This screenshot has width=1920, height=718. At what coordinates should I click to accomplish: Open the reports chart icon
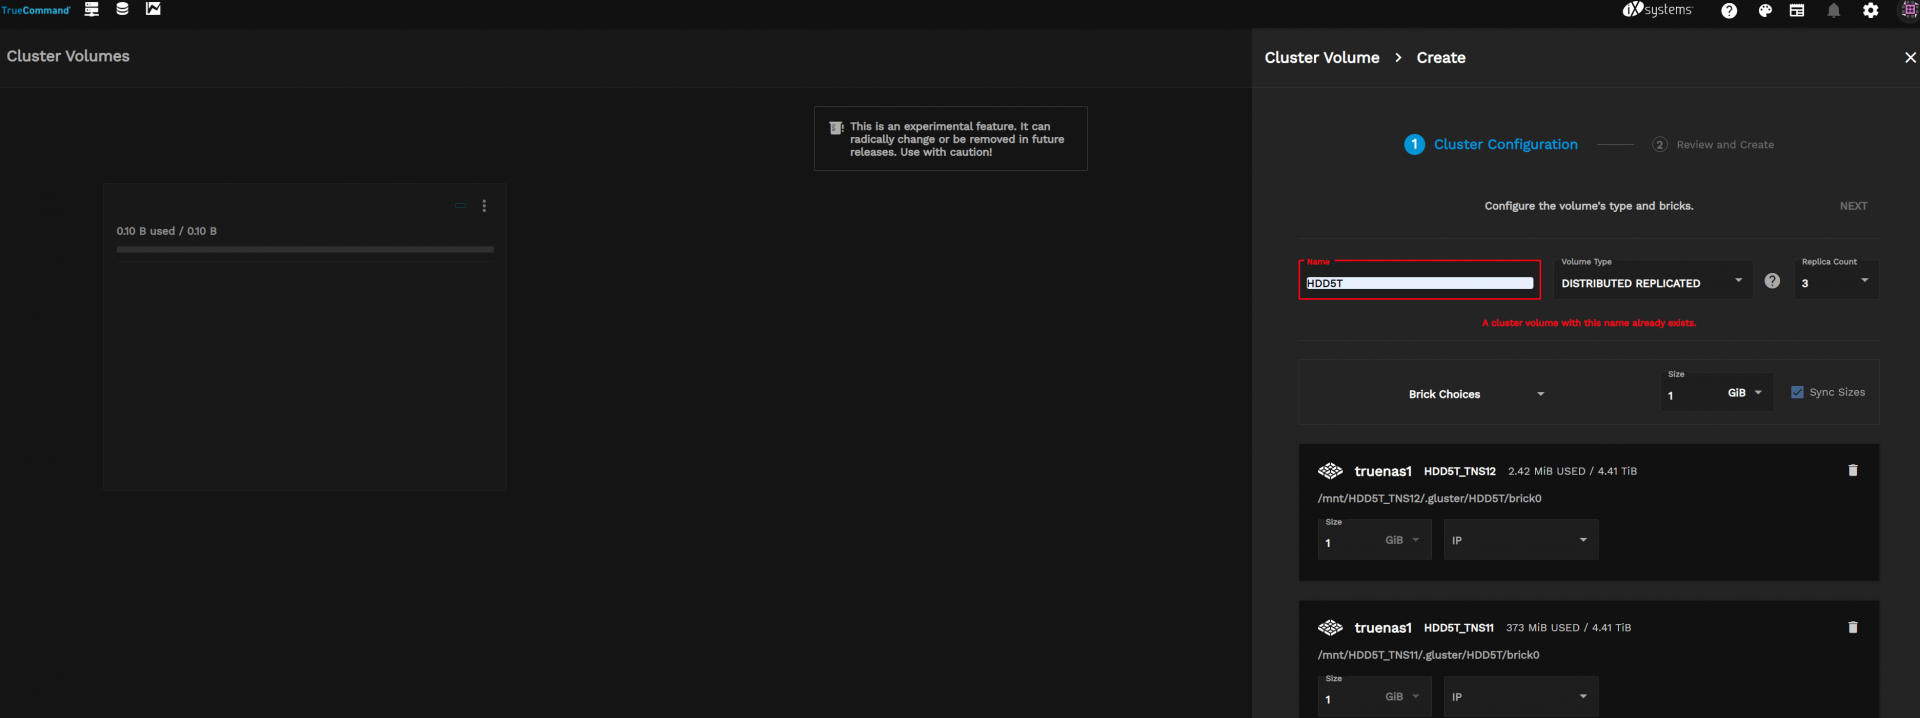(153, 9)
